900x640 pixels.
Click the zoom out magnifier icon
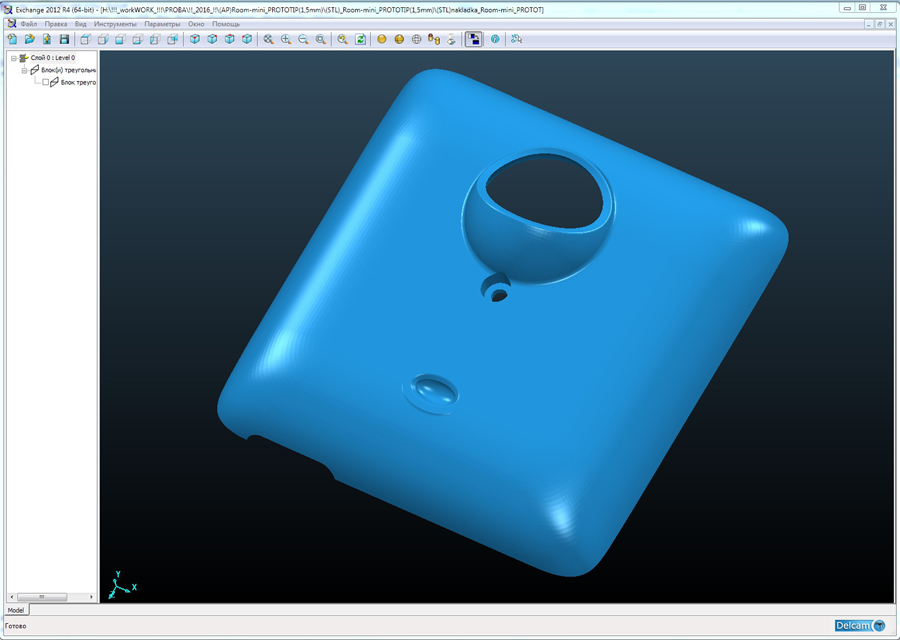click(303, 39)
